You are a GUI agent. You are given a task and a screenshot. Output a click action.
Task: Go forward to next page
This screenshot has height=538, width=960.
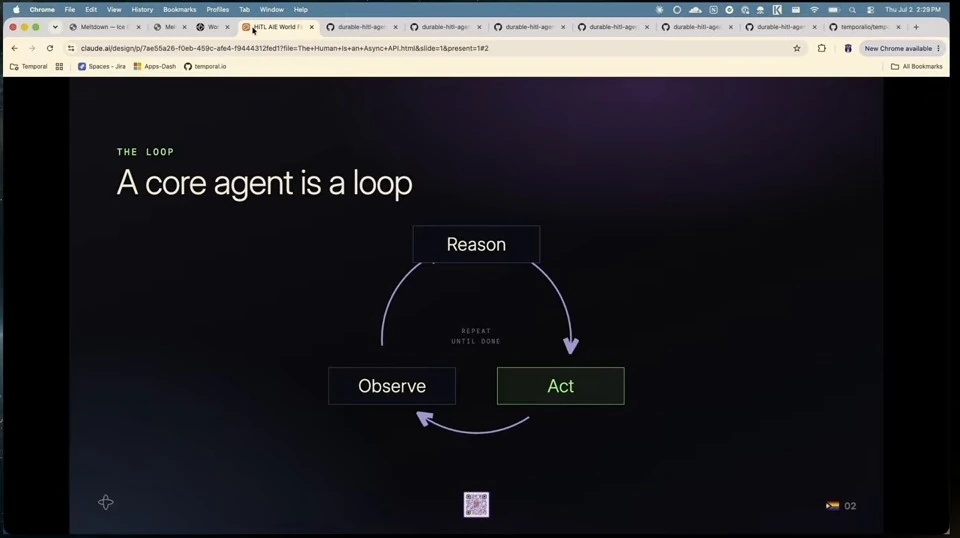point(32,48)
